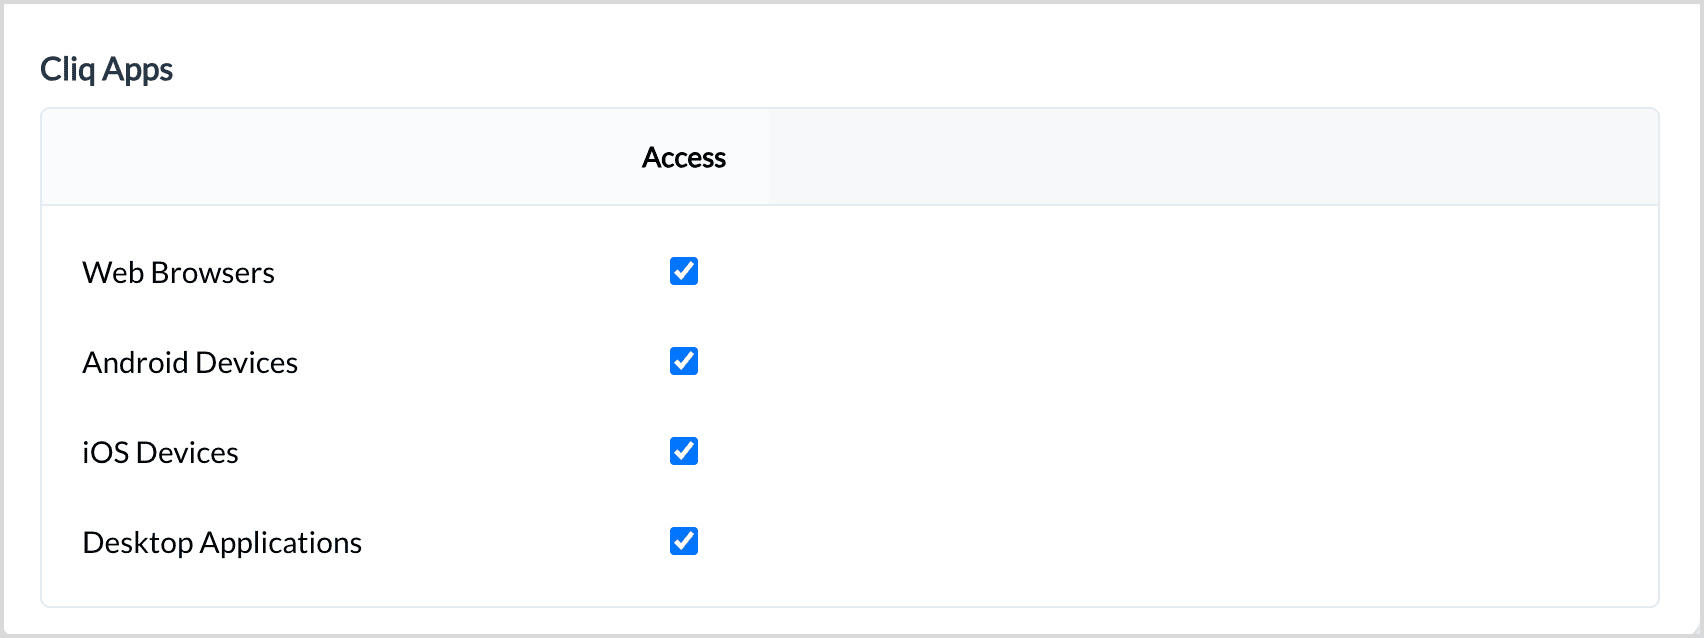Select the Android Devices row label
This screenshot has height=638, width=1704.
click(190, 362)
